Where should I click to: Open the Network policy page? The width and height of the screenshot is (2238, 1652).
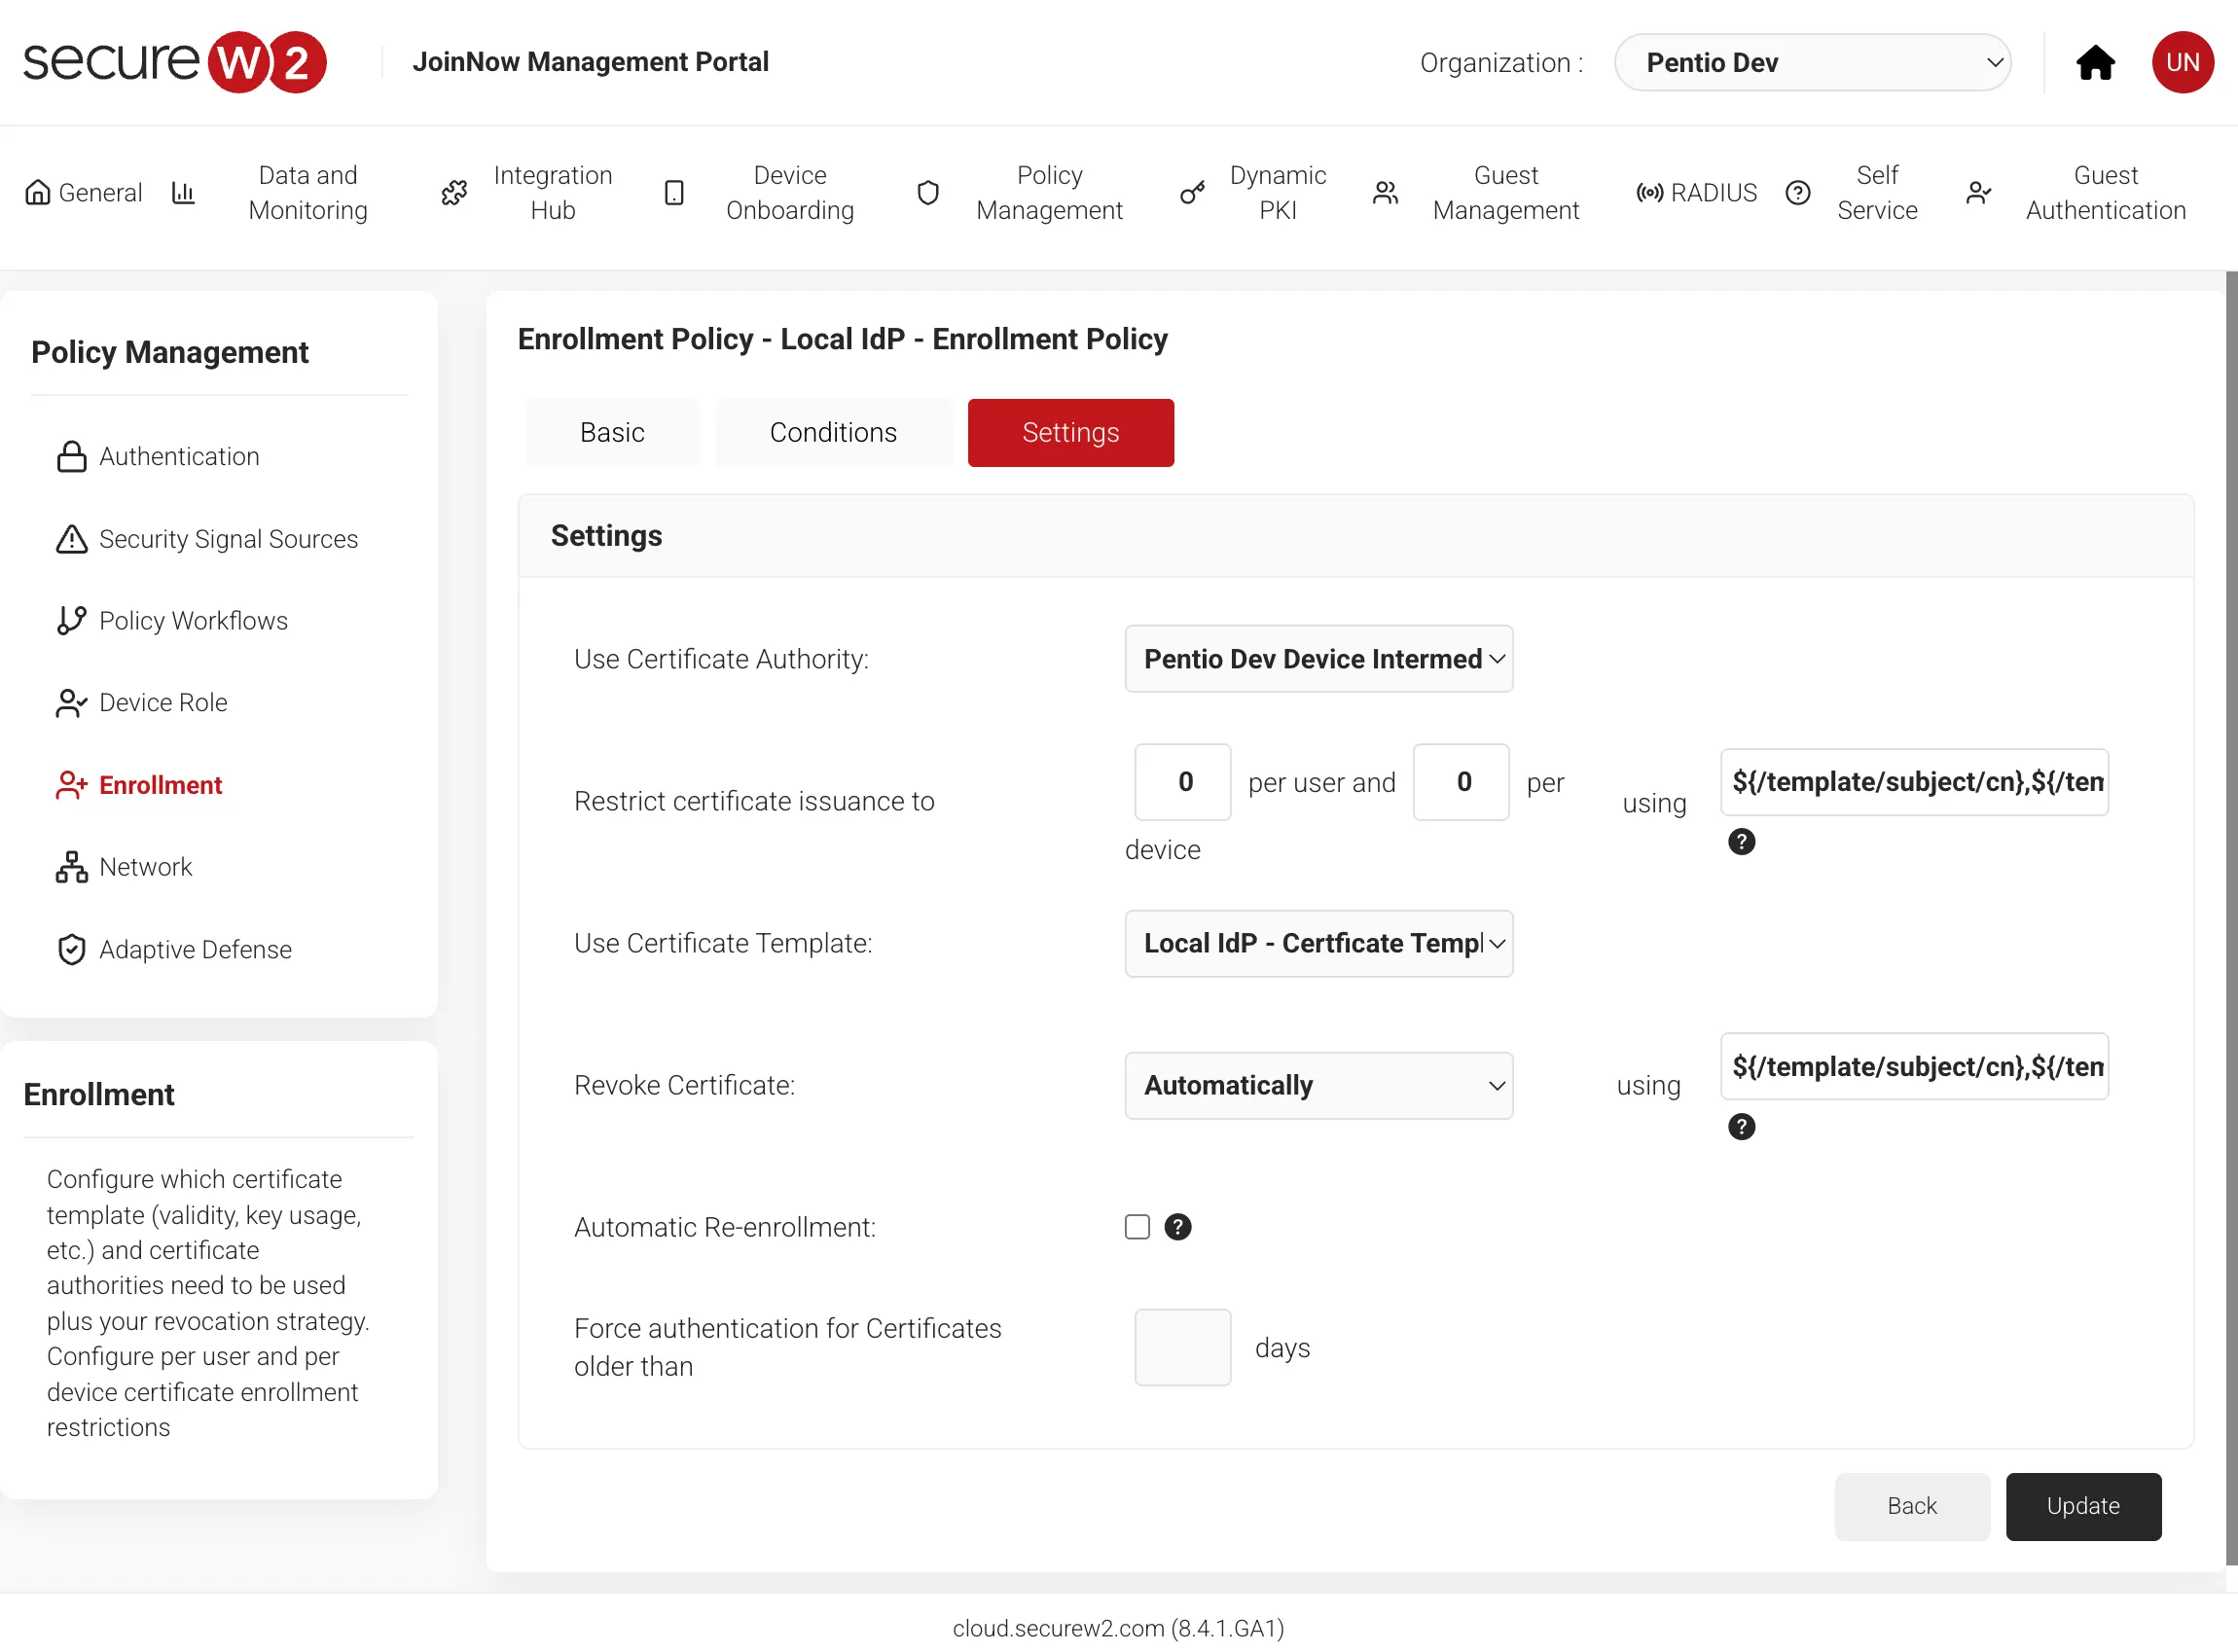pos(145,867)
